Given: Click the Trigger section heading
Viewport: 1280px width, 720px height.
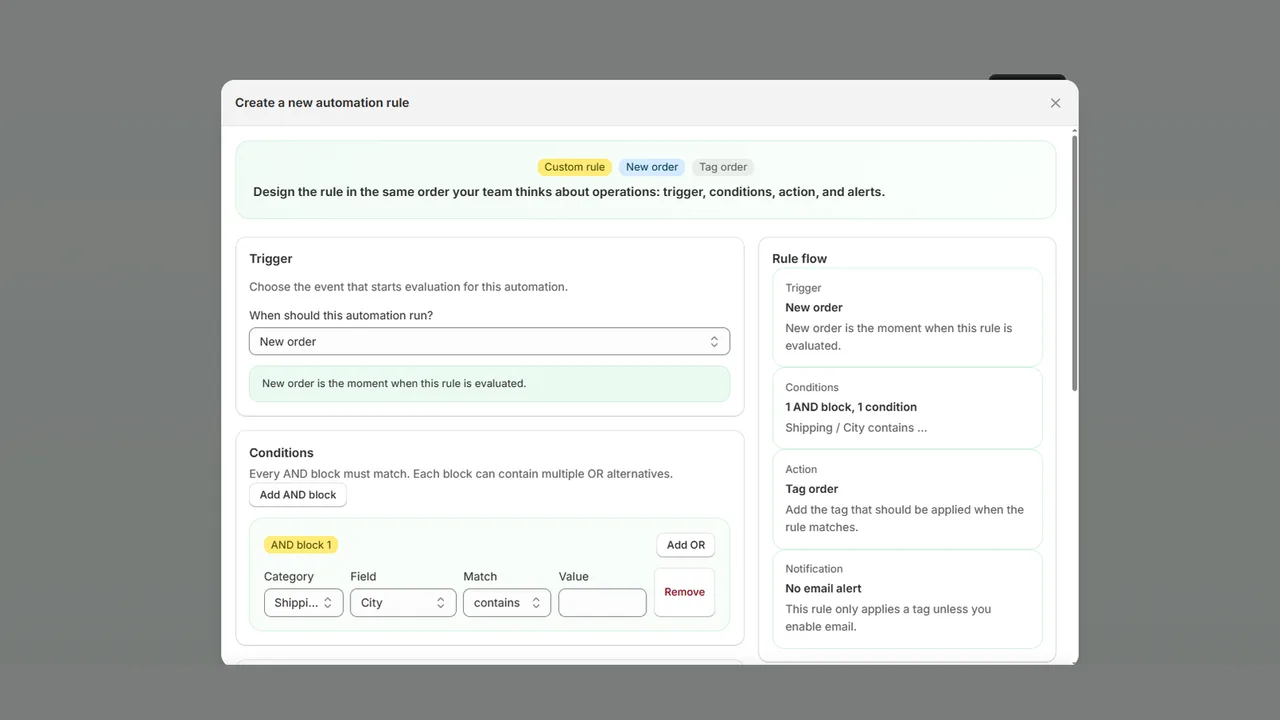Looking at the screenshot, I should [x=270, y=259].
